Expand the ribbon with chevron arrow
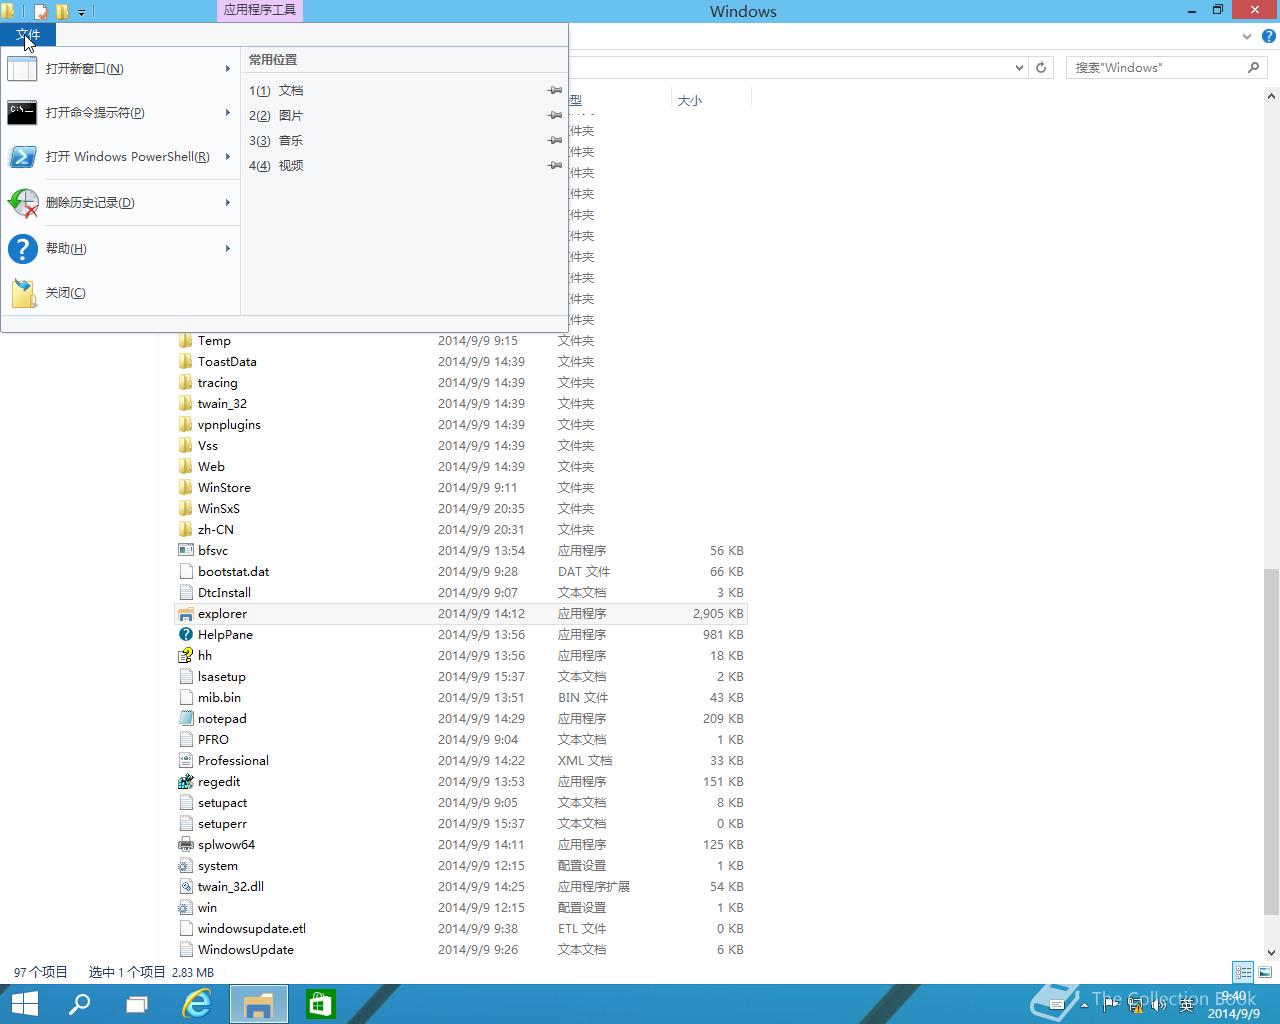This screenshot has width=1280, height=1024. (1247, 36)
